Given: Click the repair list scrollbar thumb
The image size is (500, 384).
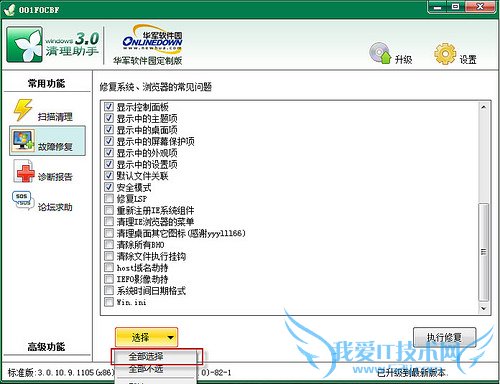Looking at the screenshot, I should 483,252.
